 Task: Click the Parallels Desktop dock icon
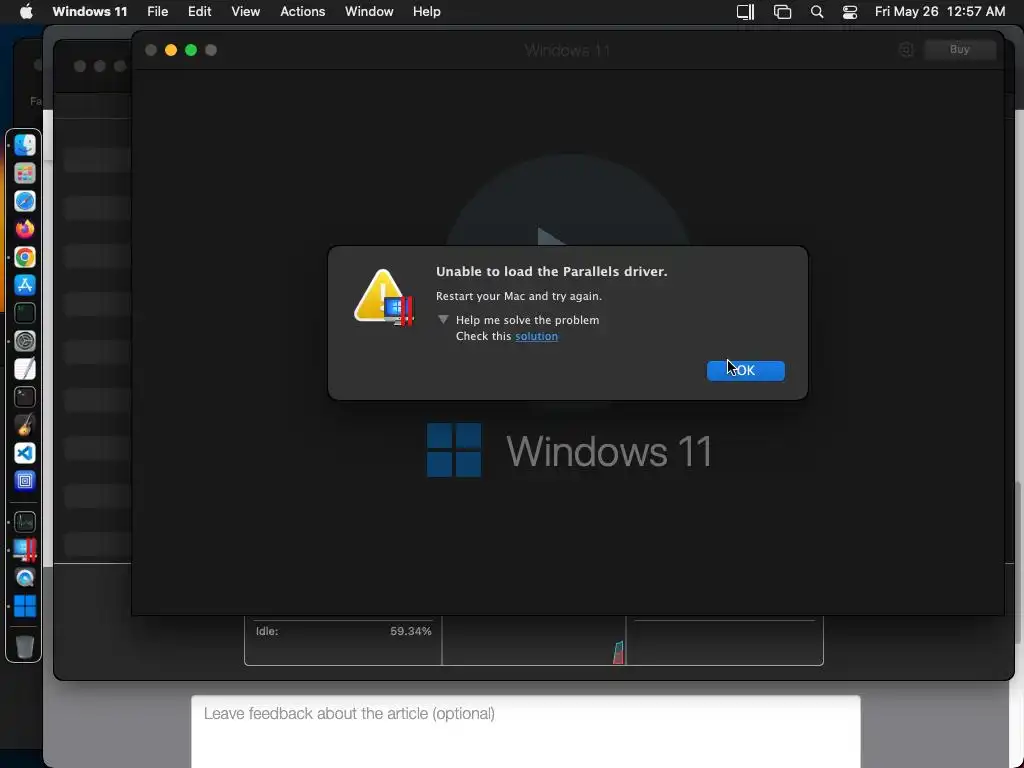(x=25, y=550)
